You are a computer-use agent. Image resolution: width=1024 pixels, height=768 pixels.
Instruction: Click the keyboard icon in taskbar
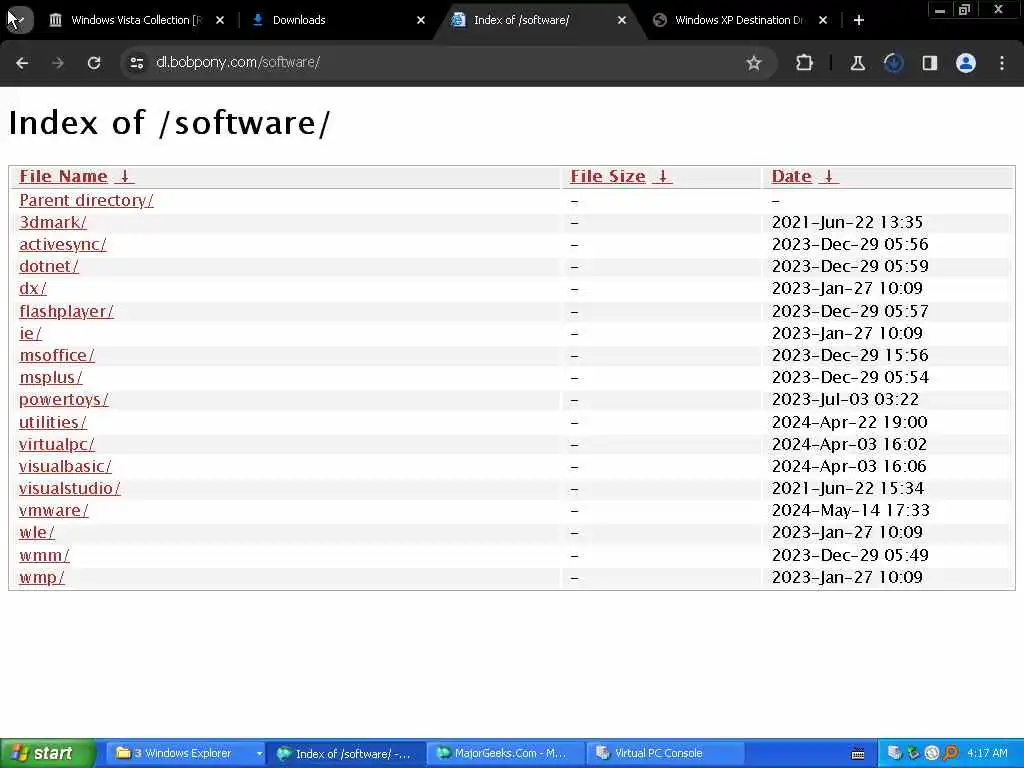pos(858,754)
